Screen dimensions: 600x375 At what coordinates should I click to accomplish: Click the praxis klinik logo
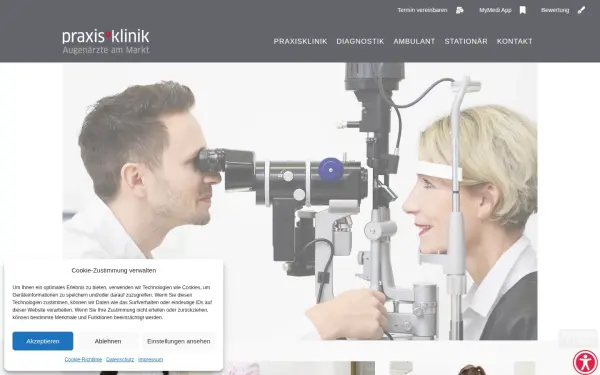pyautogui.click(x=106, y=42)
